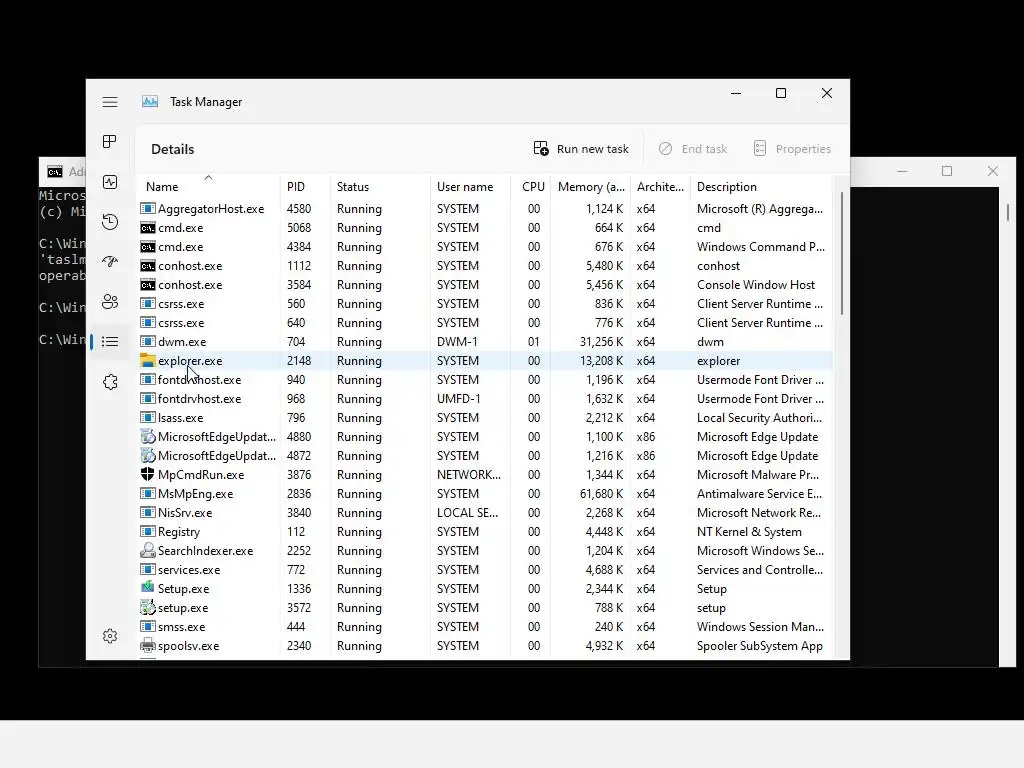Sort by Name column header
1024x768 pixels.
coord(208,187)
